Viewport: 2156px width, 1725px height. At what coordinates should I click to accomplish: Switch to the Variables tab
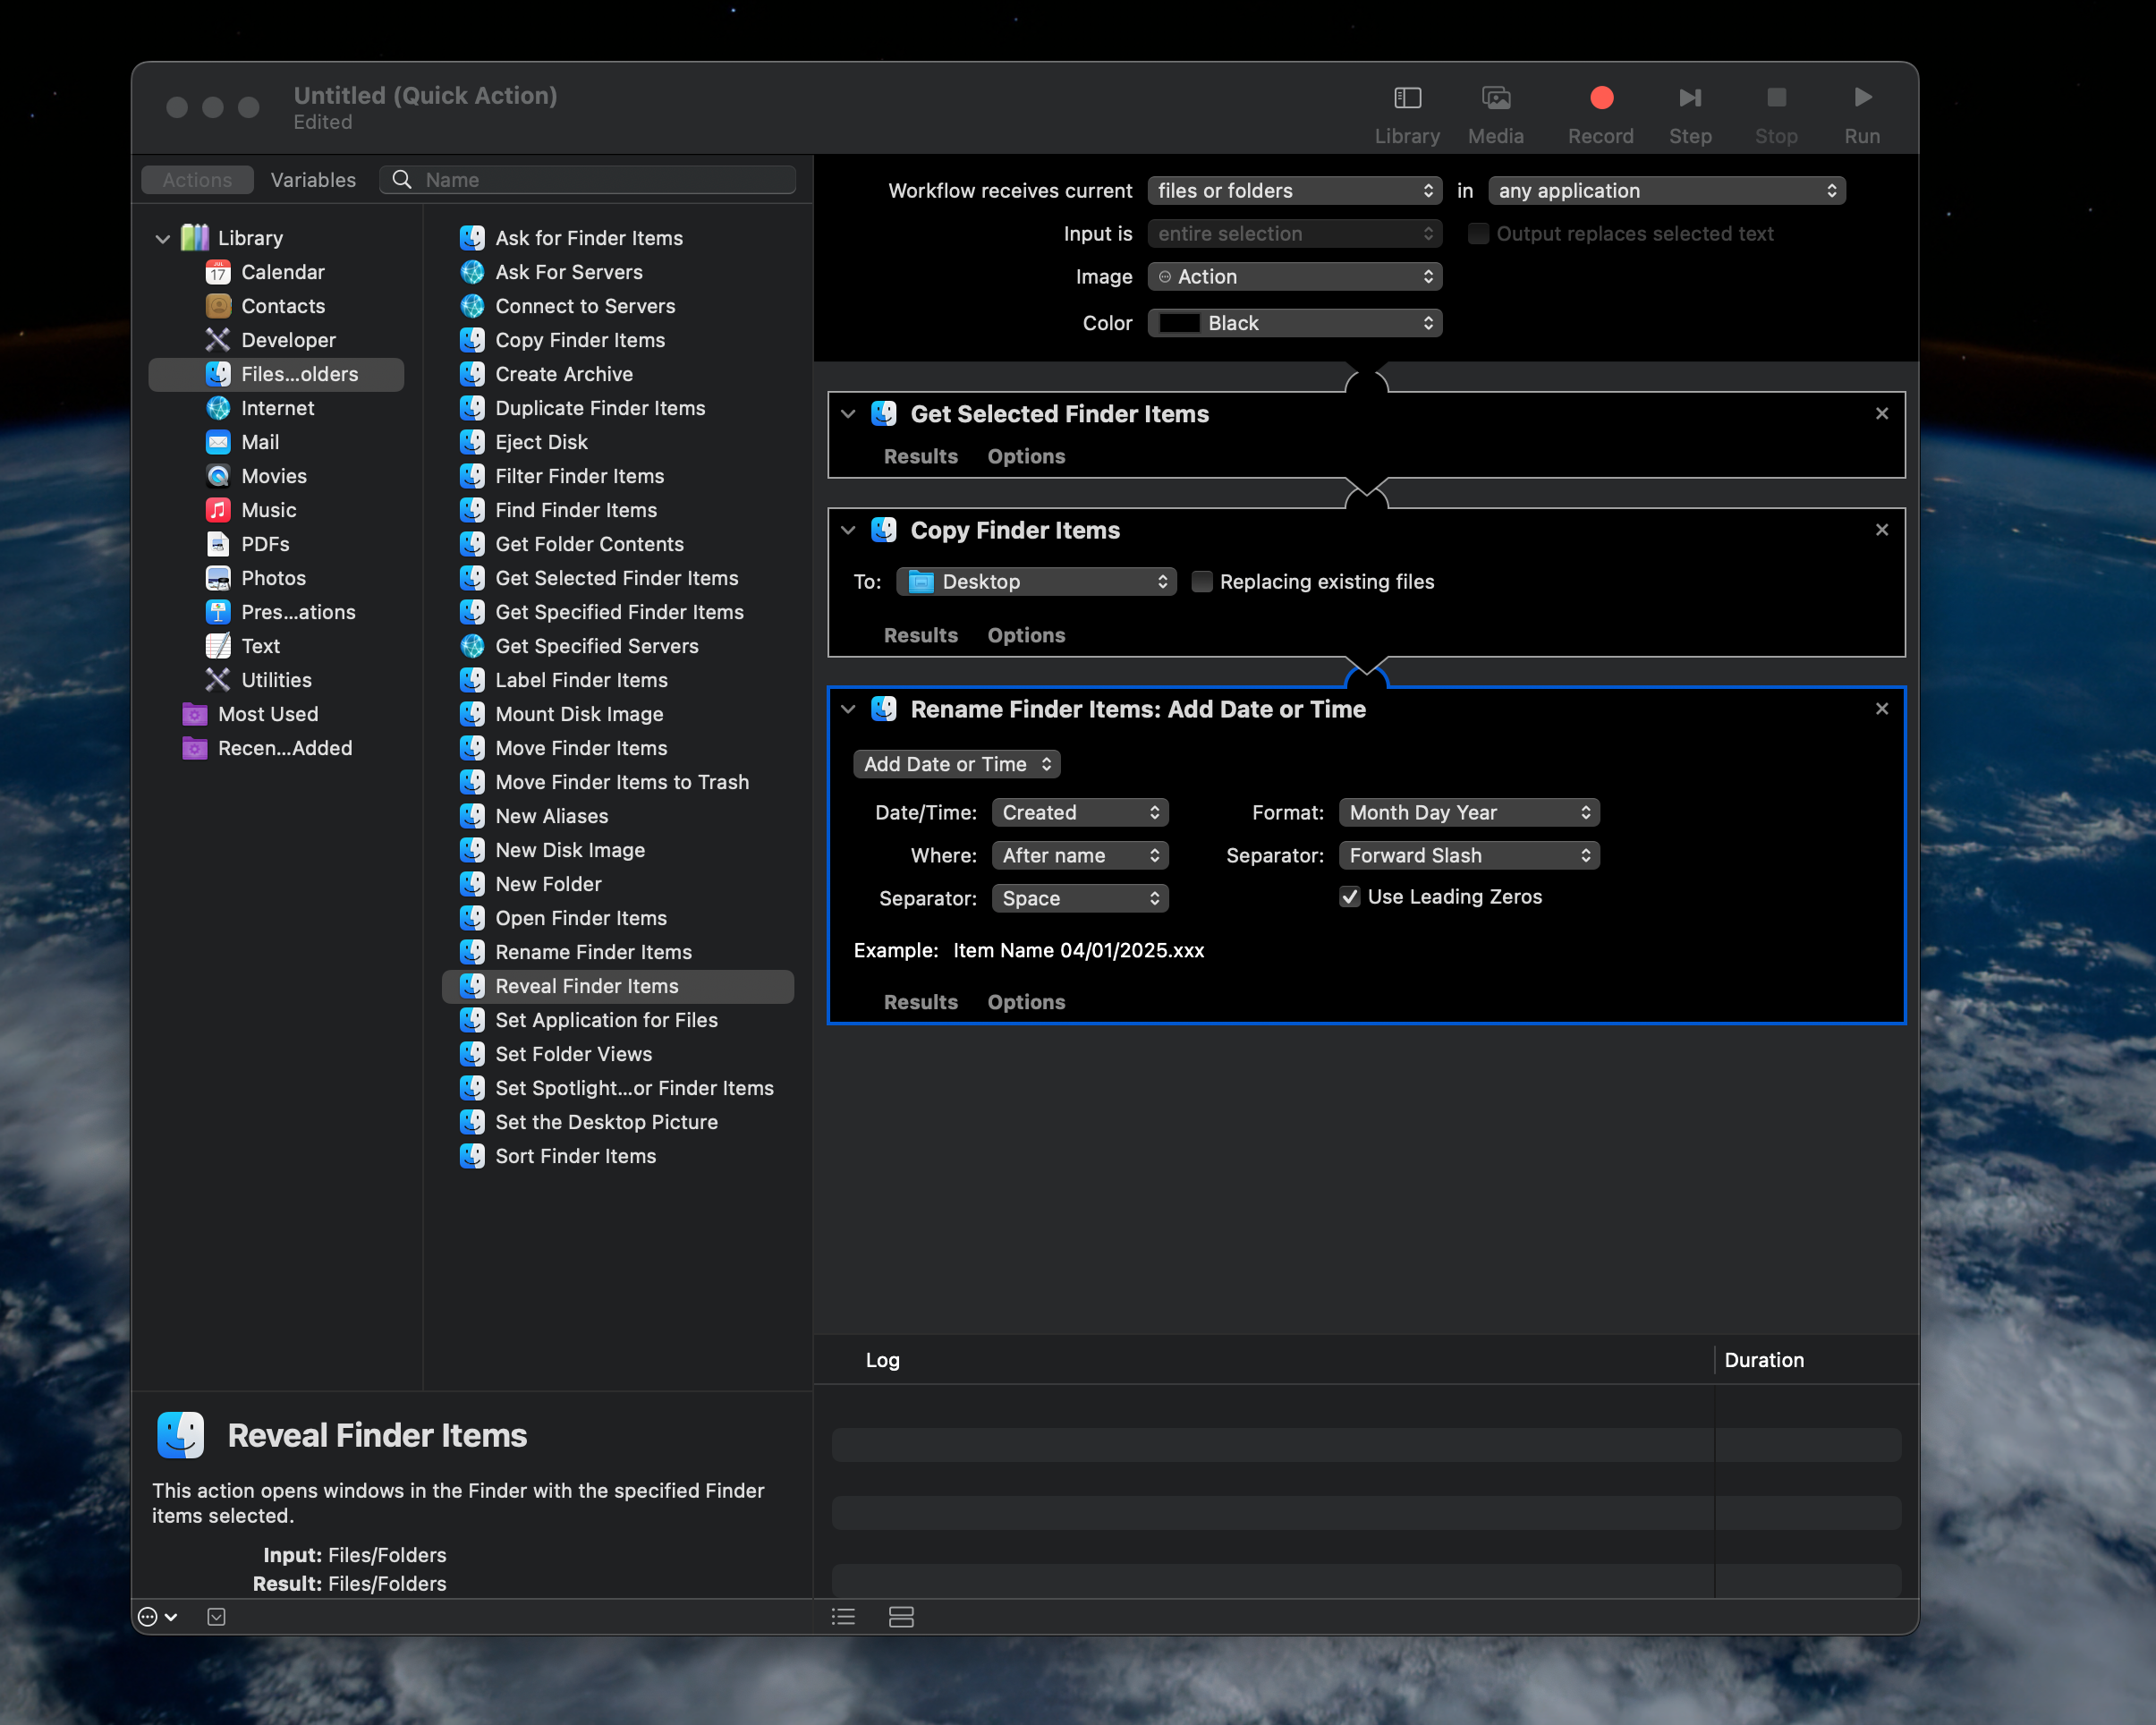point(313,180)
